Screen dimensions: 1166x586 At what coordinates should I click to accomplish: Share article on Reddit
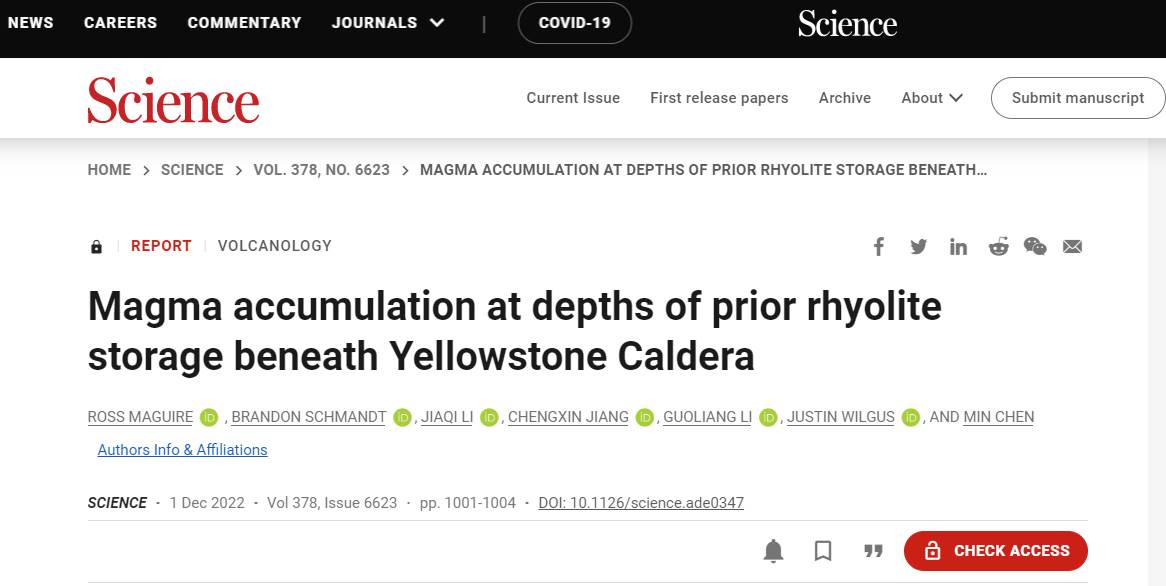[x=998, y=246]
